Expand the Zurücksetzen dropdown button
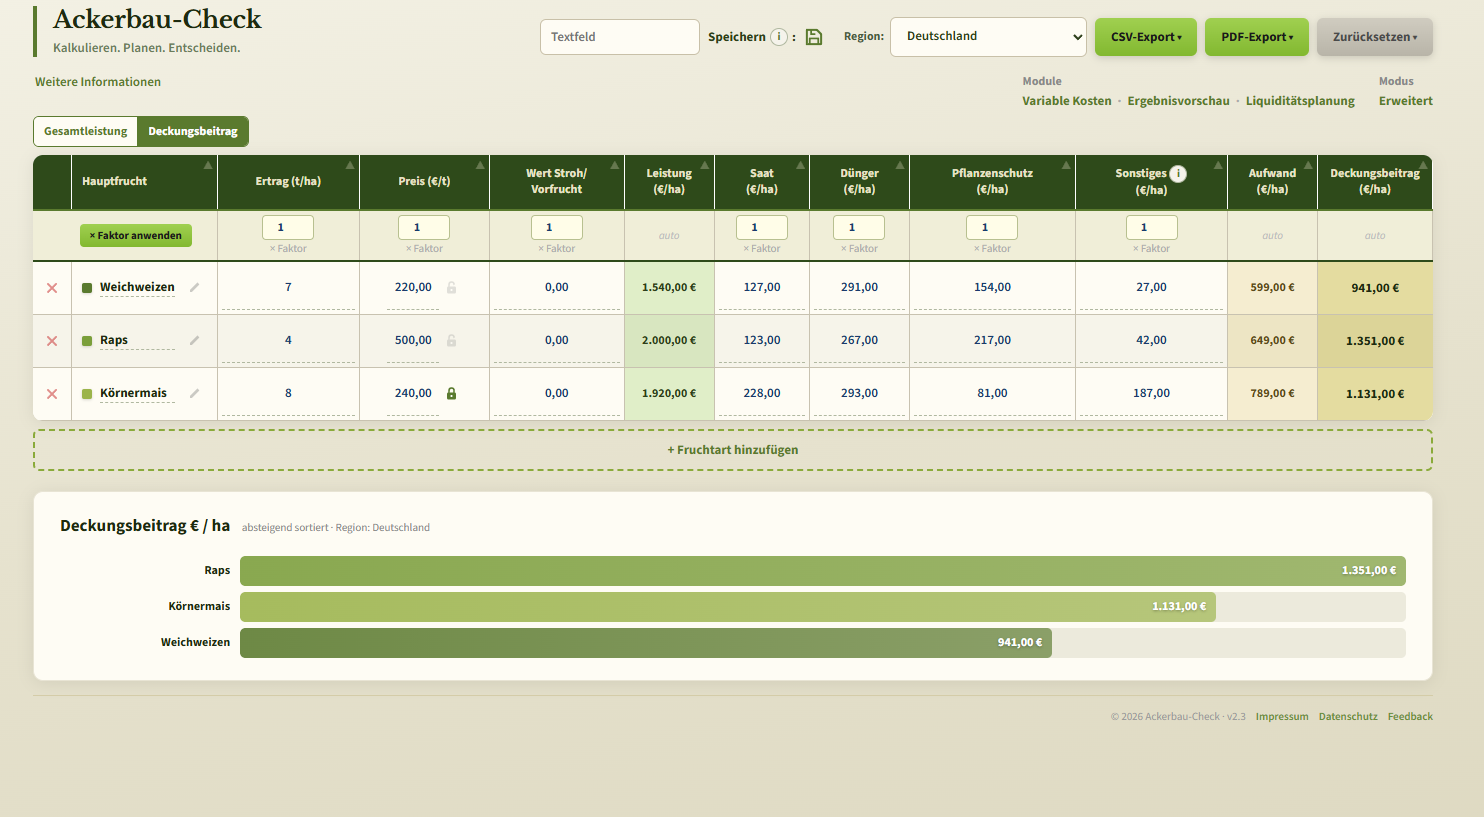 [1375, 37]
